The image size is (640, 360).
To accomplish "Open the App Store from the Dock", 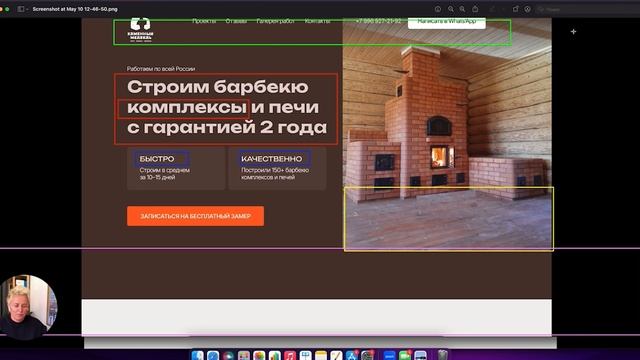I will point(351,356).
